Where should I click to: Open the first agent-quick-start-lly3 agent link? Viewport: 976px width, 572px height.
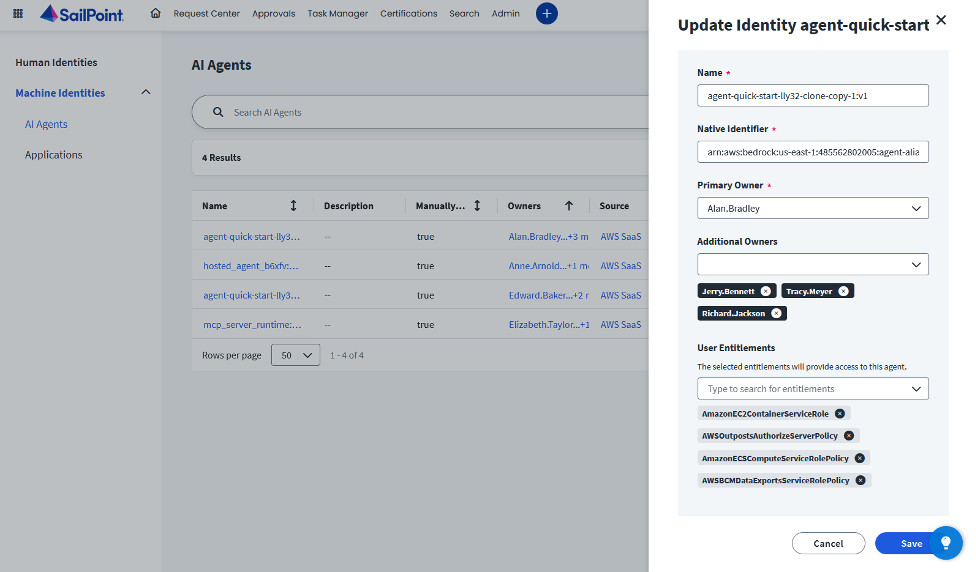(251, 237)
